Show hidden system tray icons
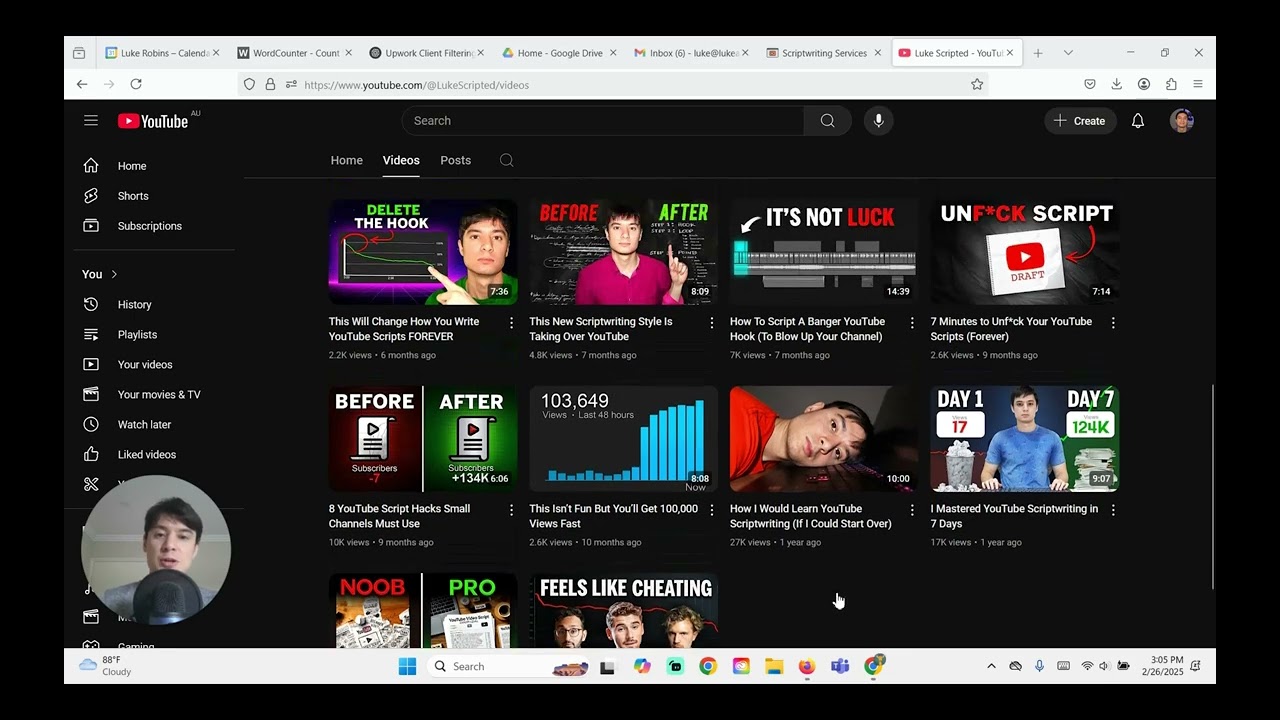1280x720 pixels. 991,667
